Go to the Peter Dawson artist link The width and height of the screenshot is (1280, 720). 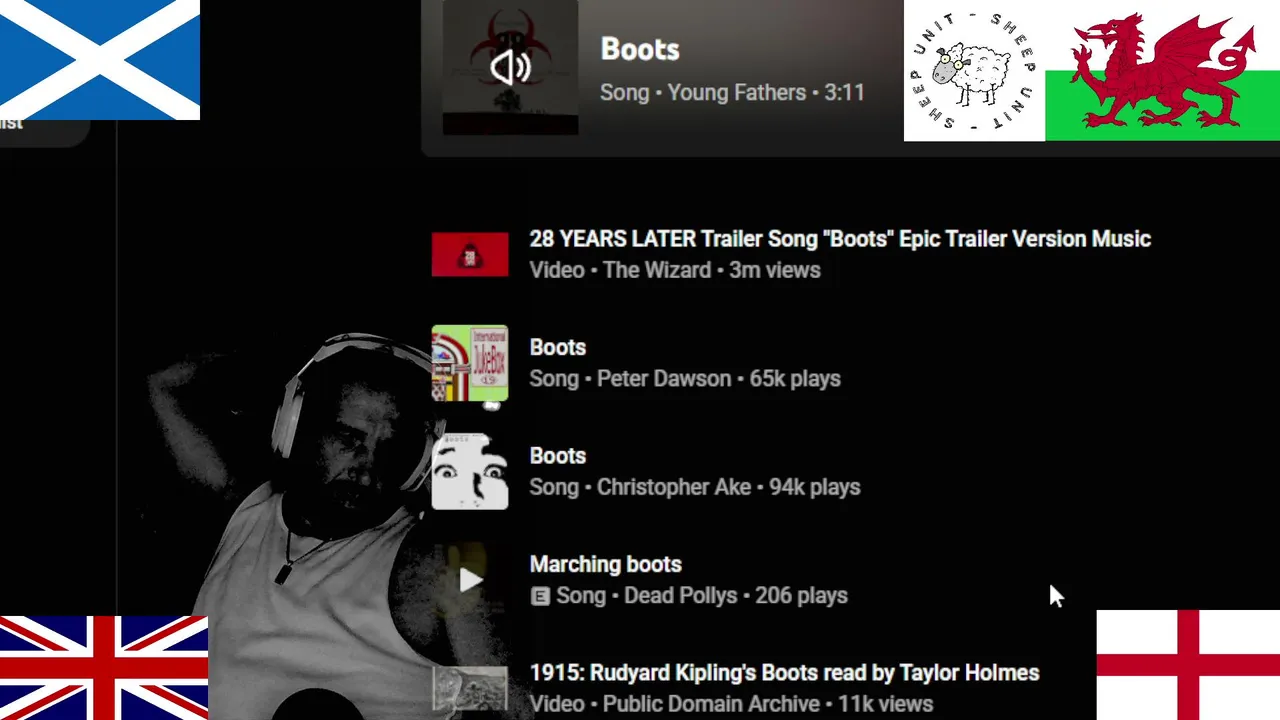click(x=664, y=379)
